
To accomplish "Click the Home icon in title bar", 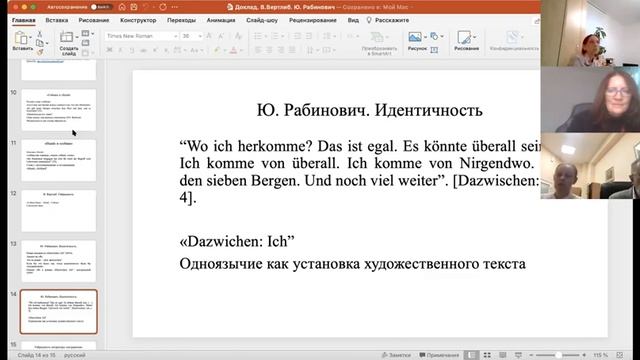I will point(122,7).
